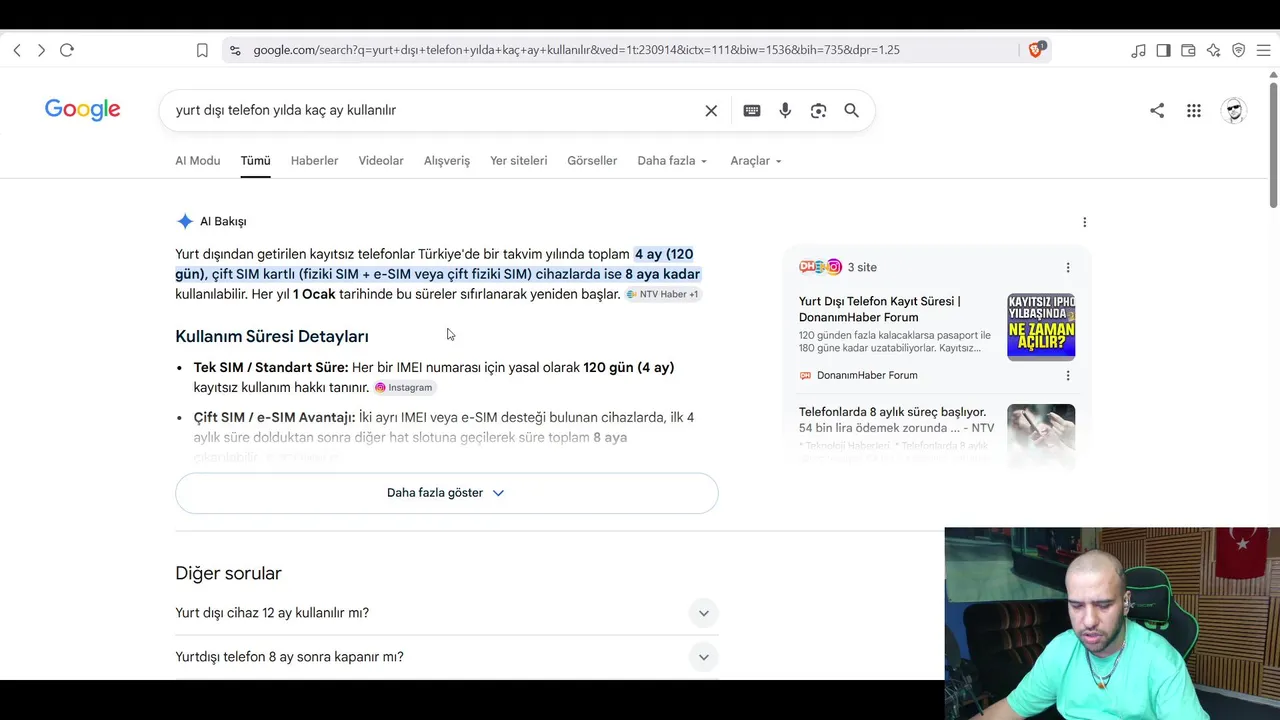Click the "AI Bakışı" label

click(x=223, y=222)
